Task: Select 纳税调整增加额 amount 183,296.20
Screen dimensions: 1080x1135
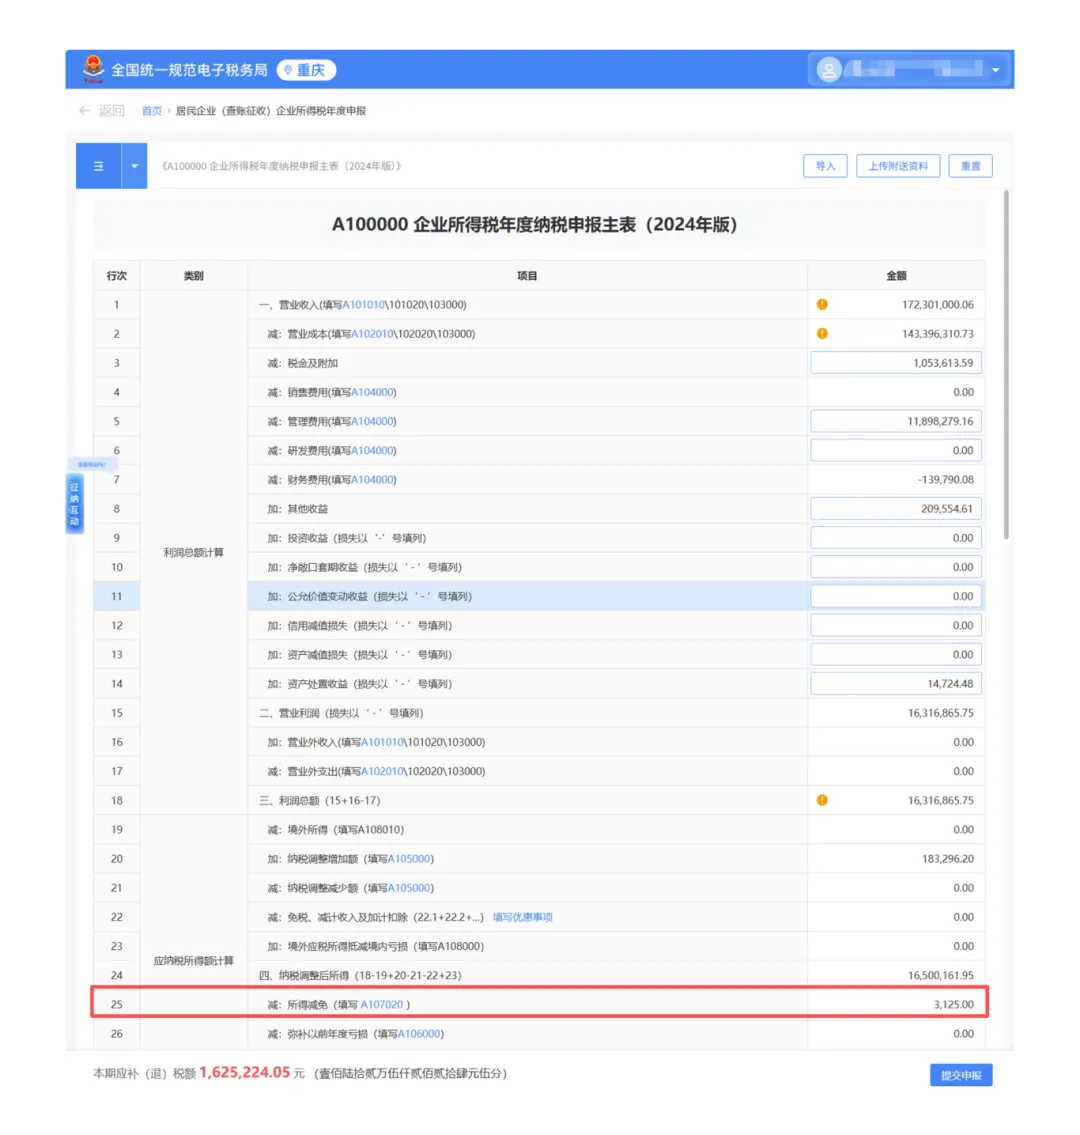Action: tap(948, 858)
